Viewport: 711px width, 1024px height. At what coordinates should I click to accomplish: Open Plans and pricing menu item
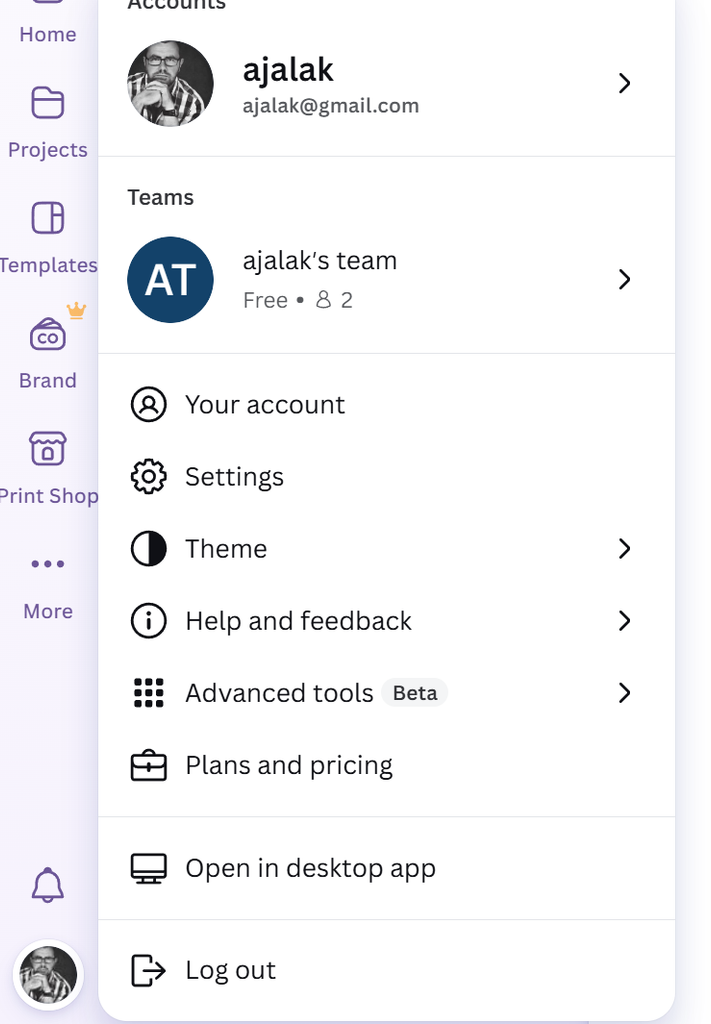click(x=387, y=765)
